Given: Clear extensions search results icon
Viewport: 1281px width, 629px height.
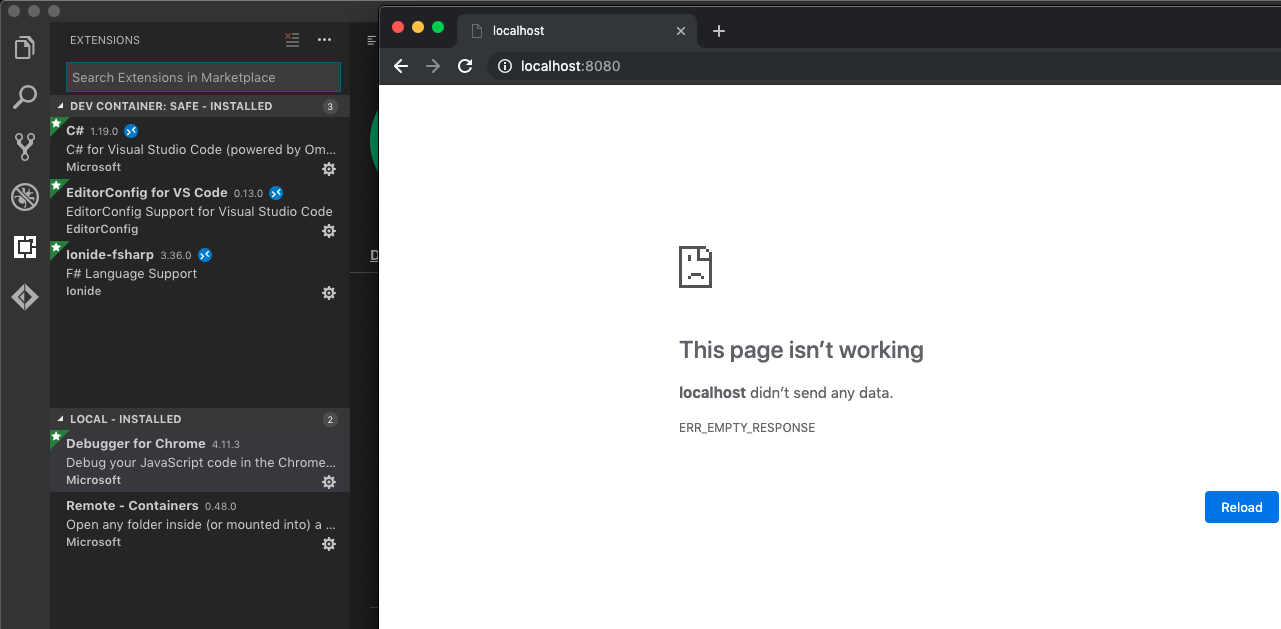Looking at the screenshot, I should [292, 40].
